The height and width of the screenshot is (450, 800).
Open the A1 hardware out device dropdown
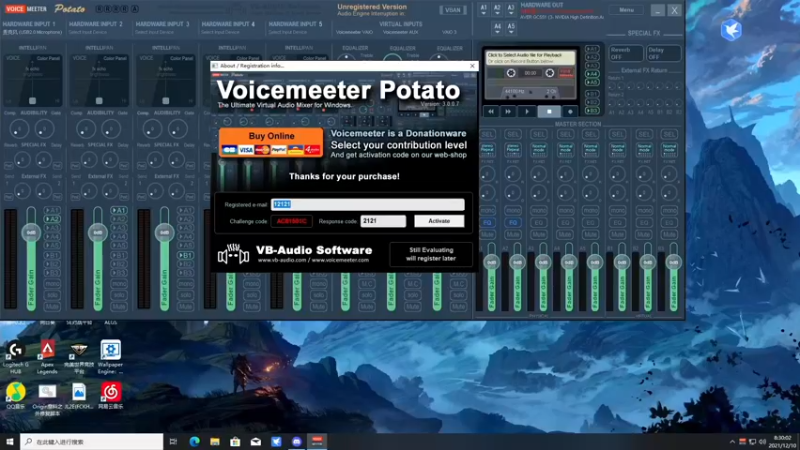click(x=483, y=10)
